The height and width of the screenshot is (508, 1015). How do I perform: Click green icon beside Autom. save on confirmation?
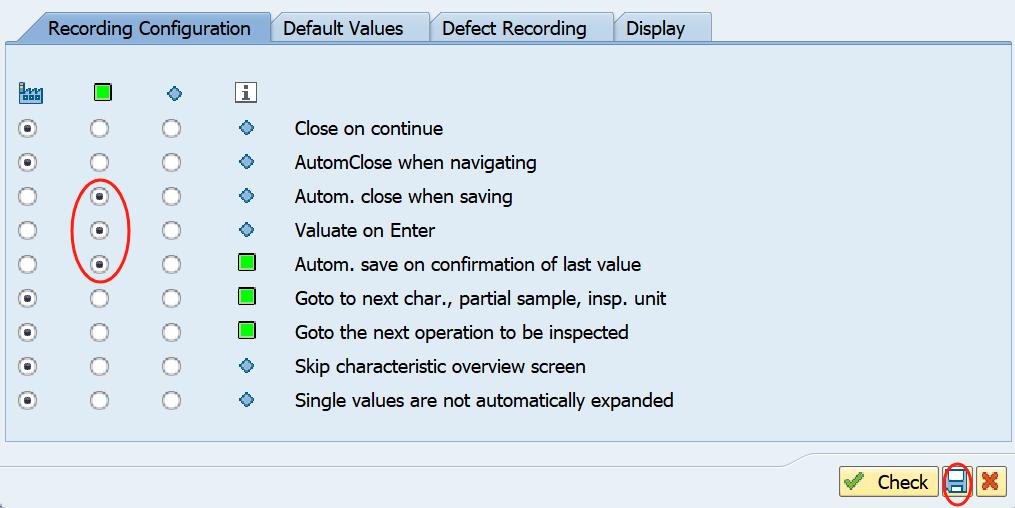(246, 263)
